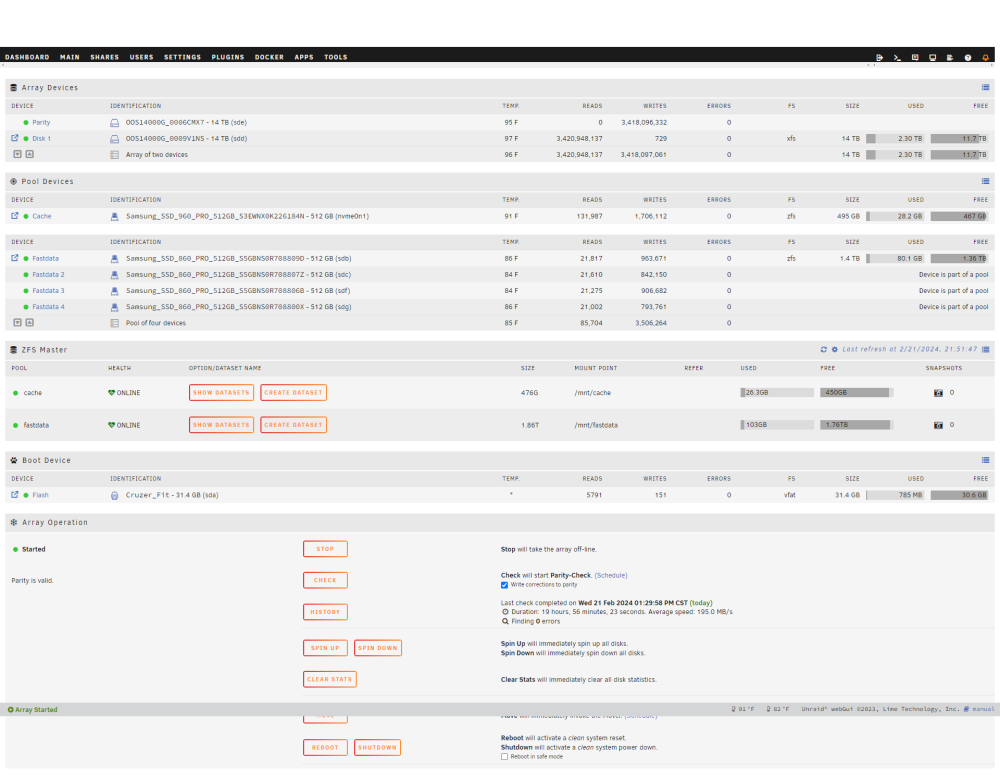The image size is (1000, 784).
Task: Refresh the ZFS Master panel
Action: [x=823, y=350]
